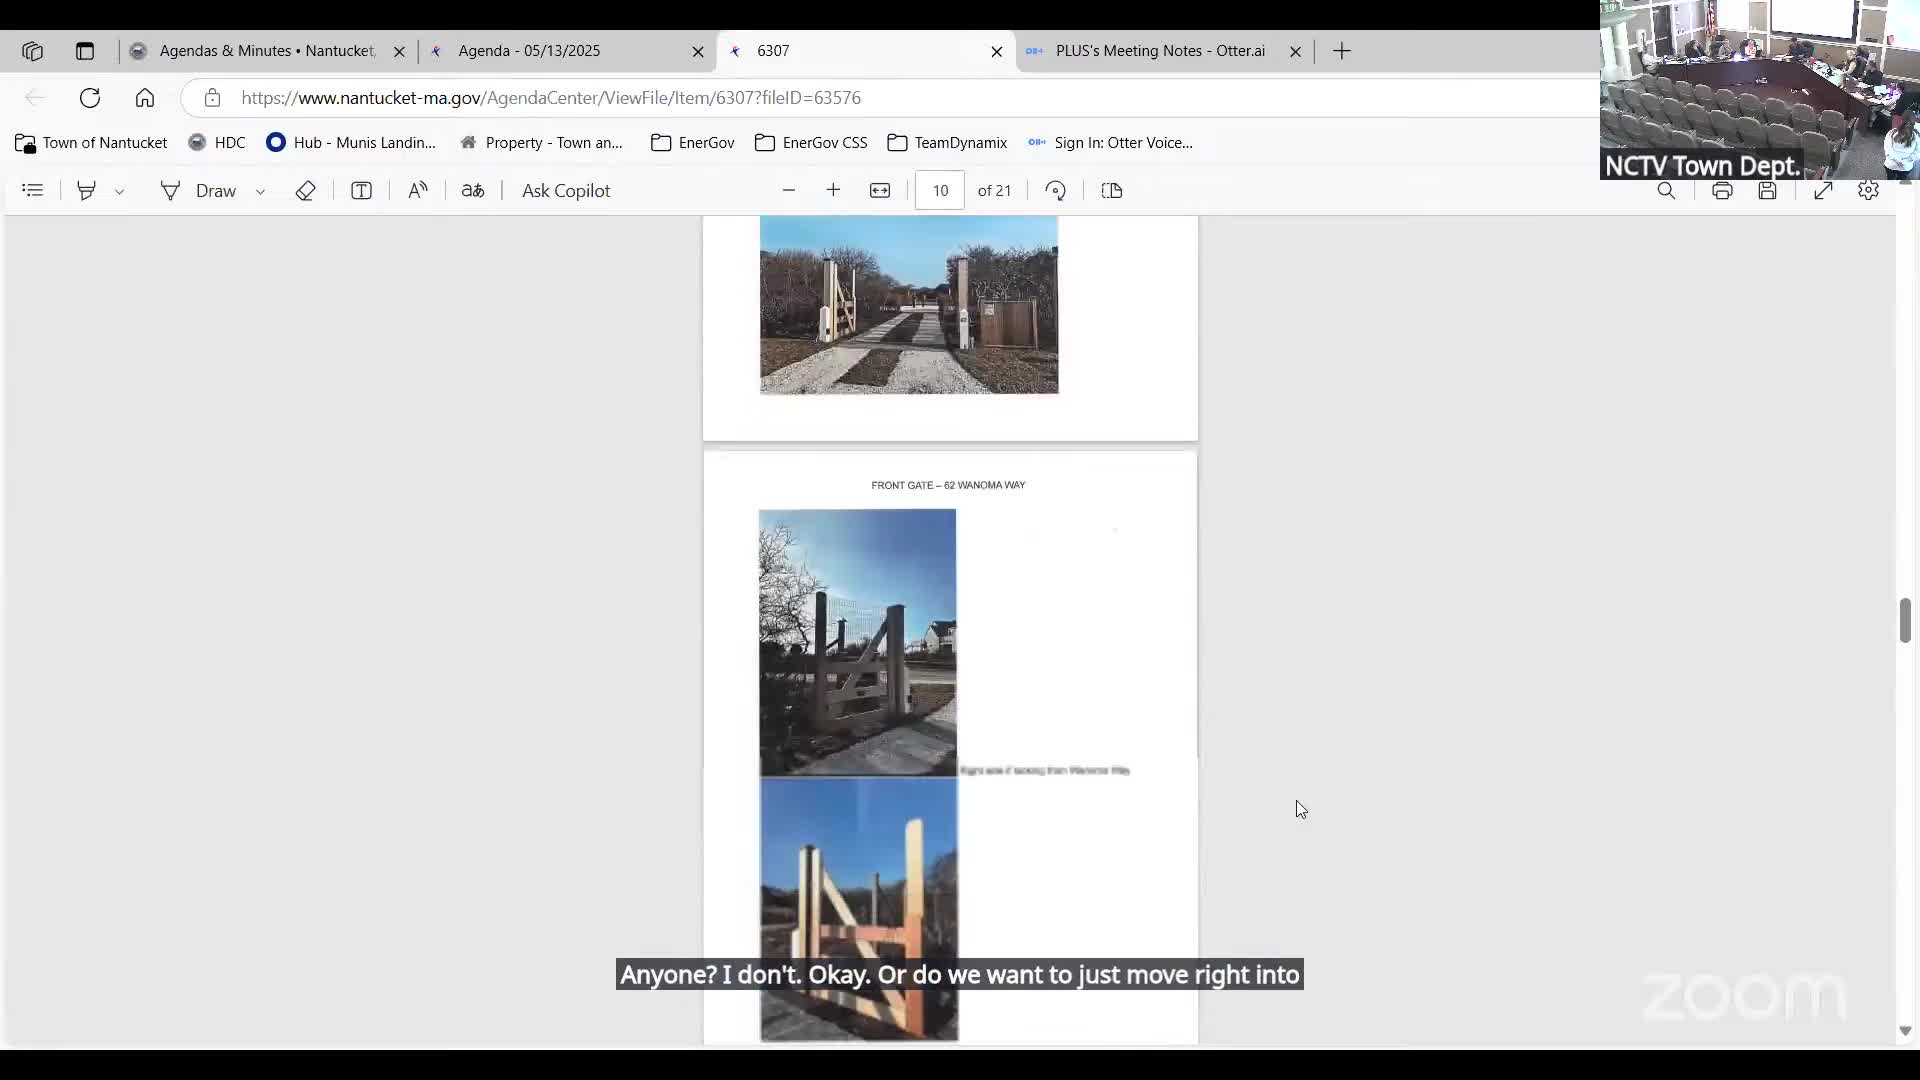1920x1080 pixels.
Task: Expand the Draw tool options dropdown
Action: (x=260, y=191)
